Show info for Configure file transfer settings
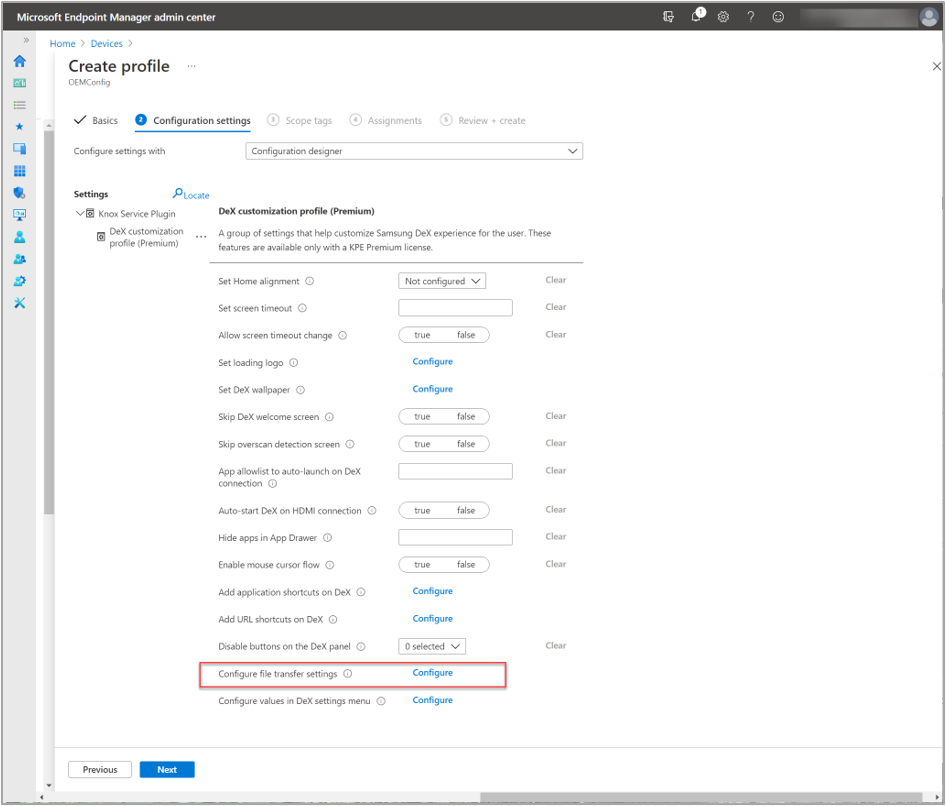Viewport: 946px width, 806px height. click(348, 674)
